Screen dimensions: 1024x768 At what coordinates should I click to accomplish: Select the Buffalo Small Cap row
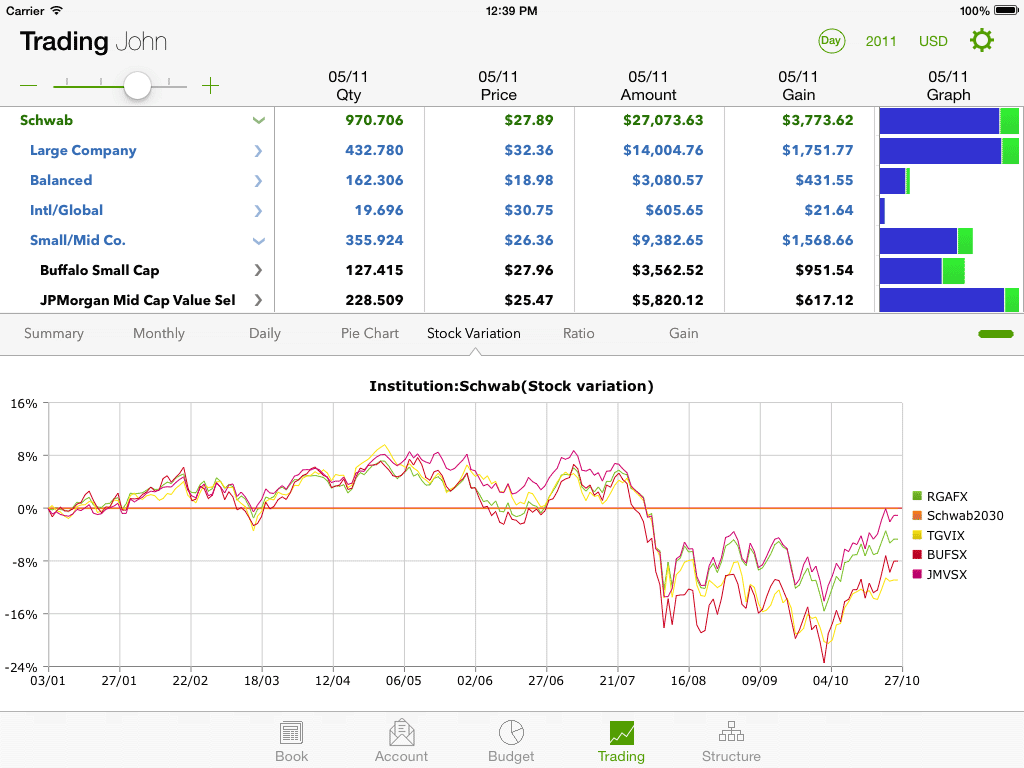click(x=99, y=271)
